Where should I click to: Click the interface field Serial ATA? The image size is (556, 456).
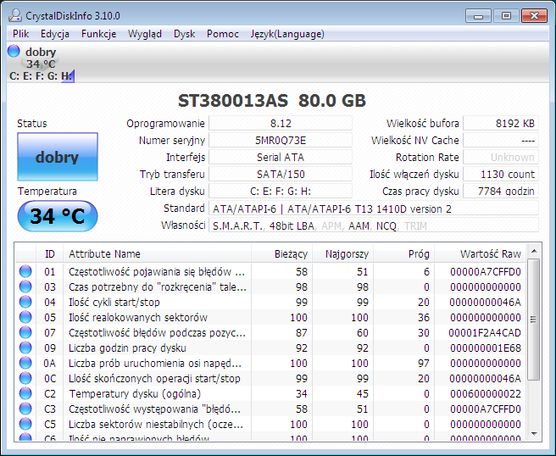(x=280, y=157)
